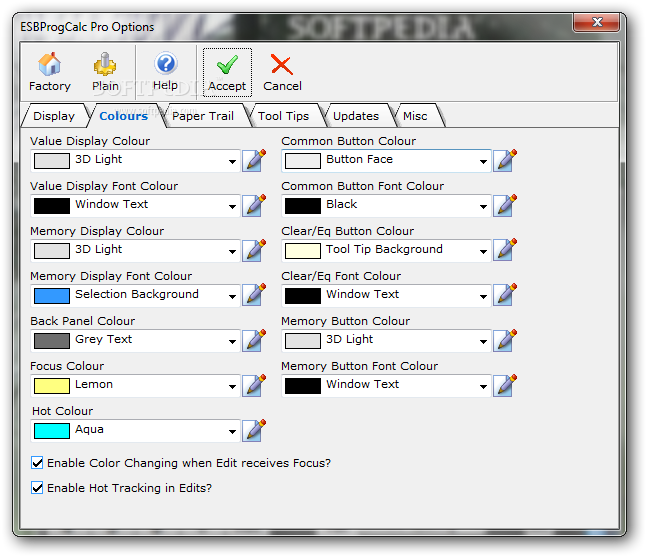Expand Clear/Eq Font Colour dropdown

pos(483,296)
